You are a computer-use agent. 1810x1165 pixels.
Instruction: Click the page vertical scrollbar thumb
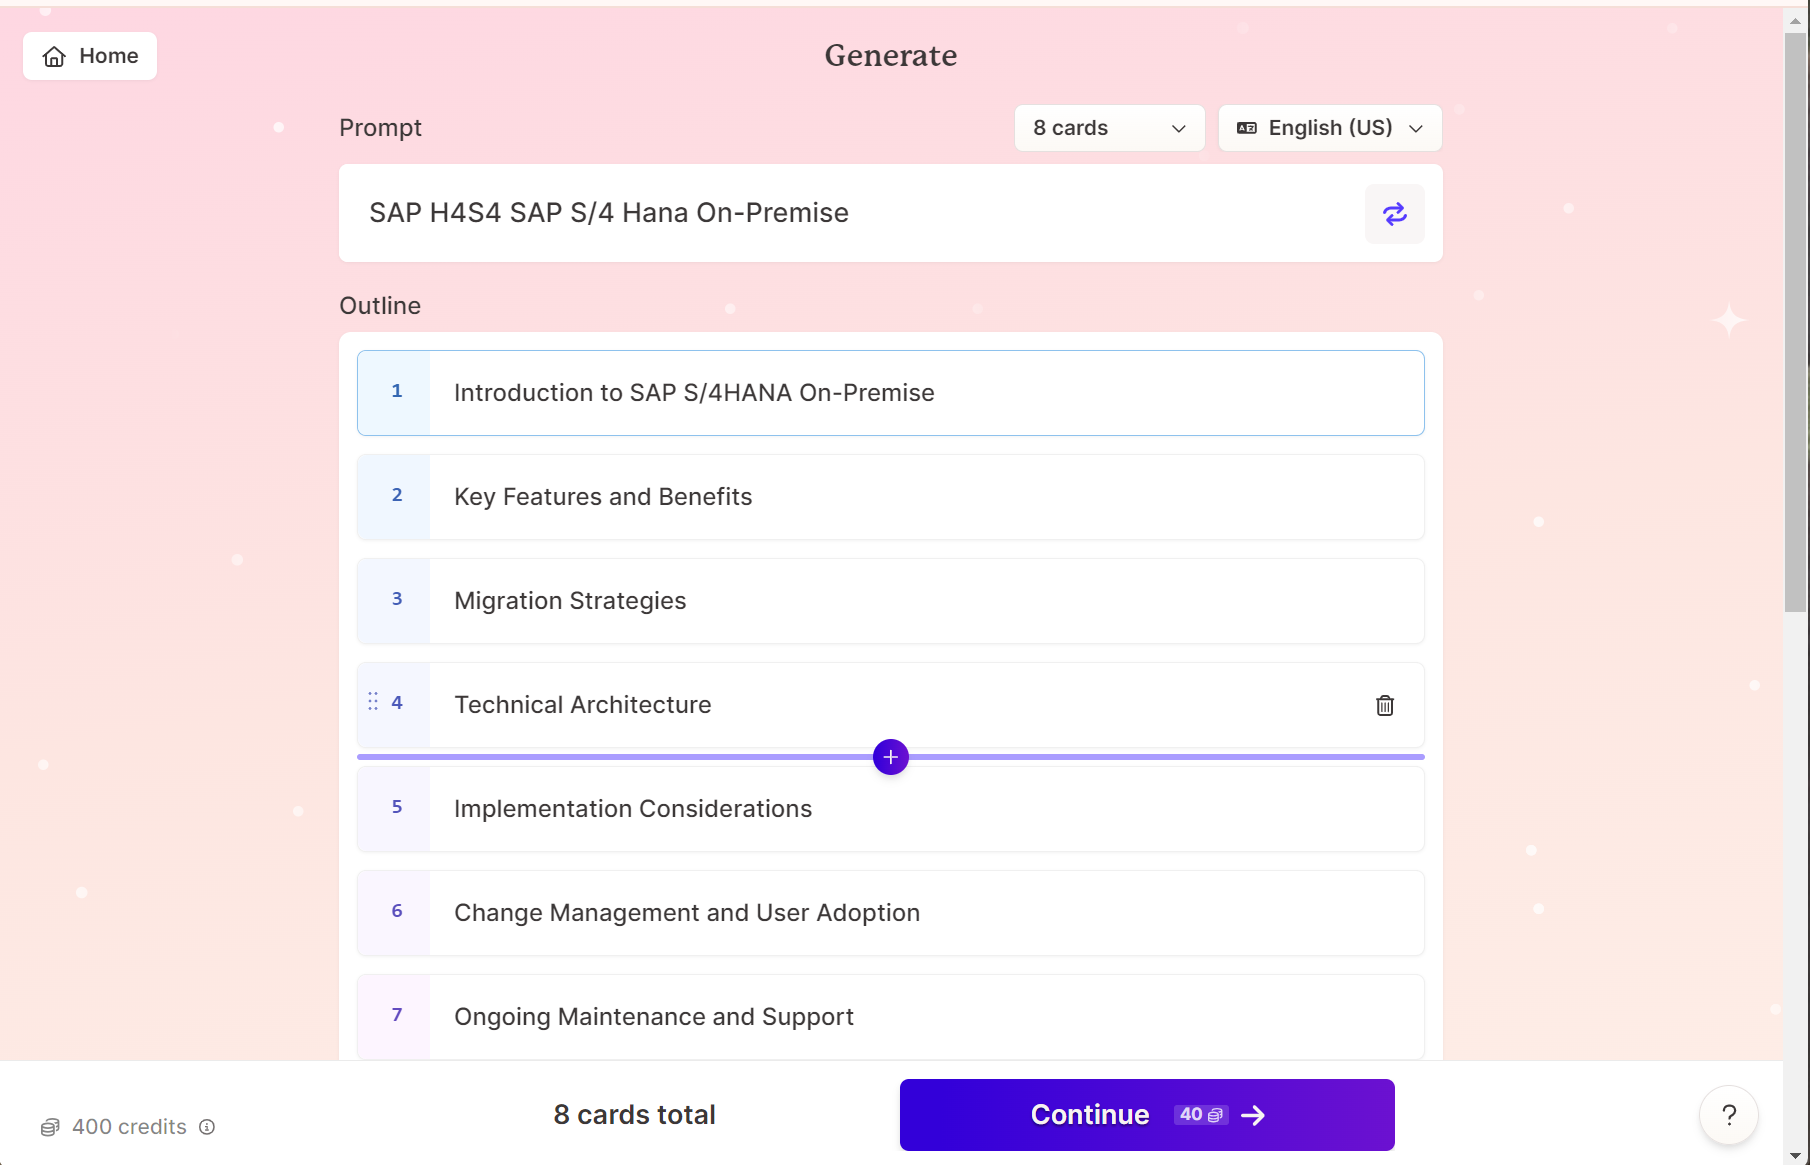(1795, 320)
